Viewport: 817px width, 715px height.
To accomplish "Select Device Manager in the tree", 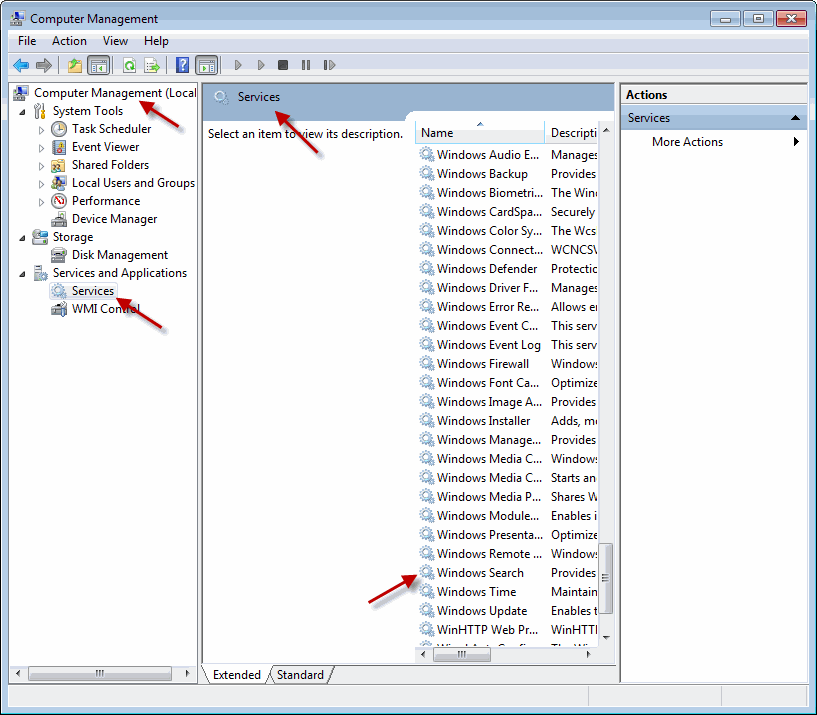I will 114,219.
